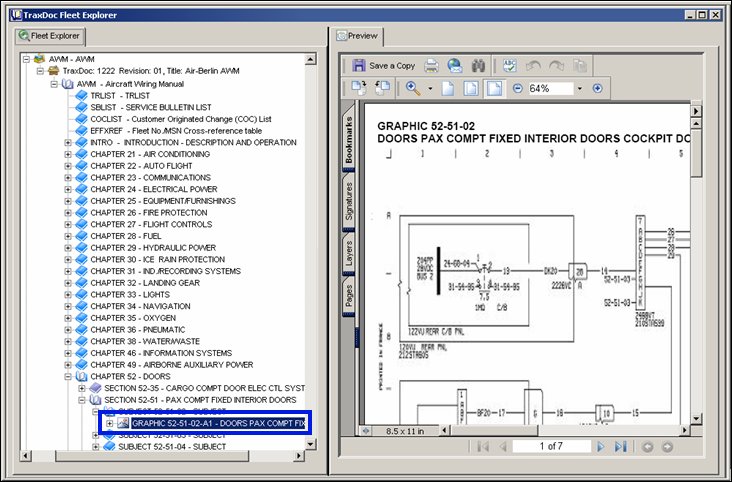Click the tree's scroll-up arrow
Viewport: 732px width, 482px height.
(310, 59)
